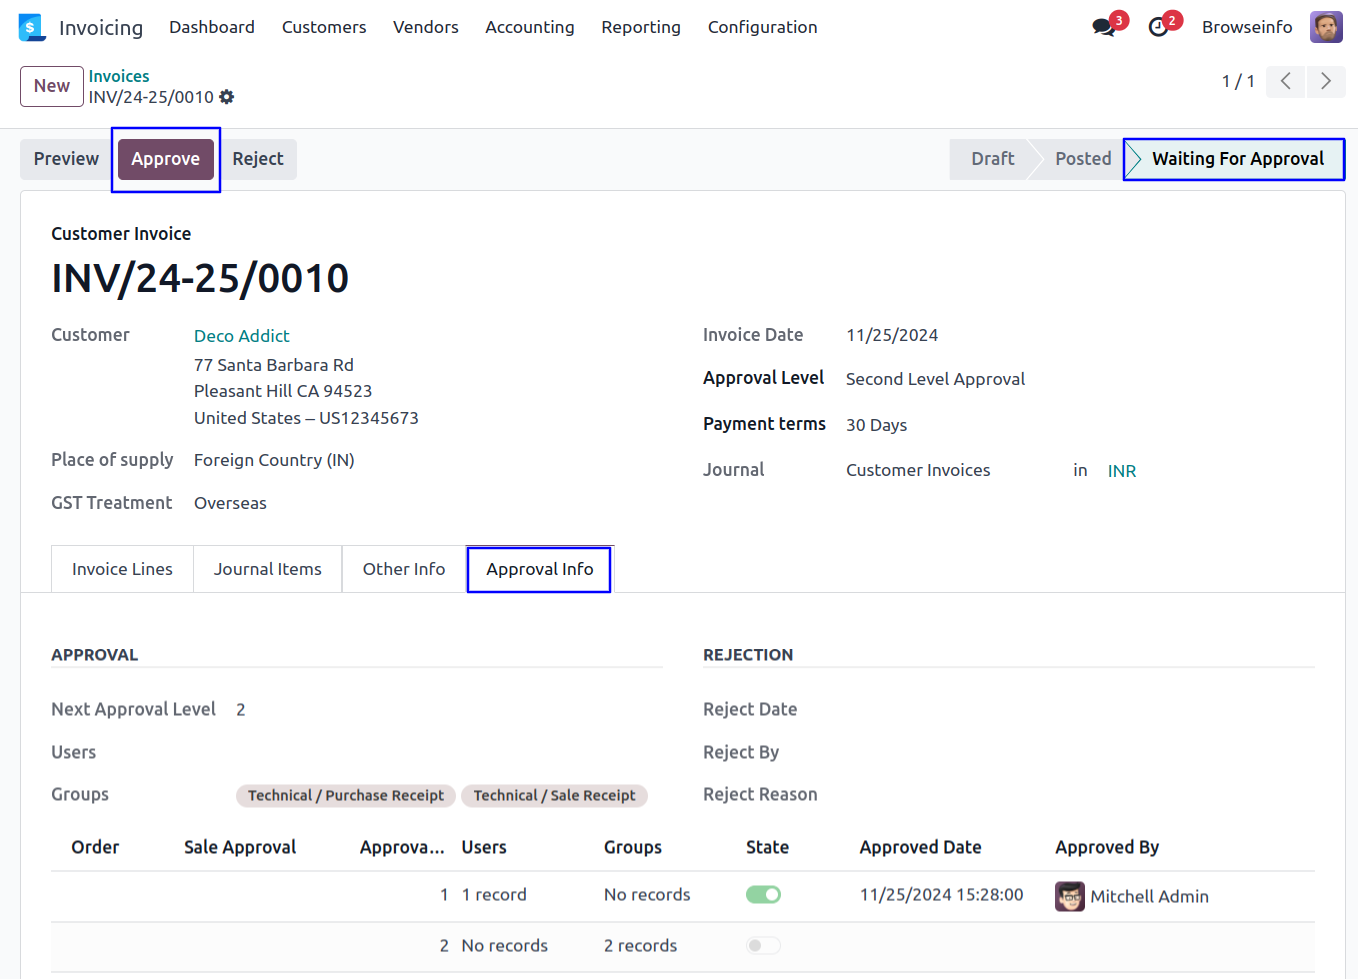1358x979 pixels.
Task: Open the Deco Addict customer link
Action: click(242, 336)
